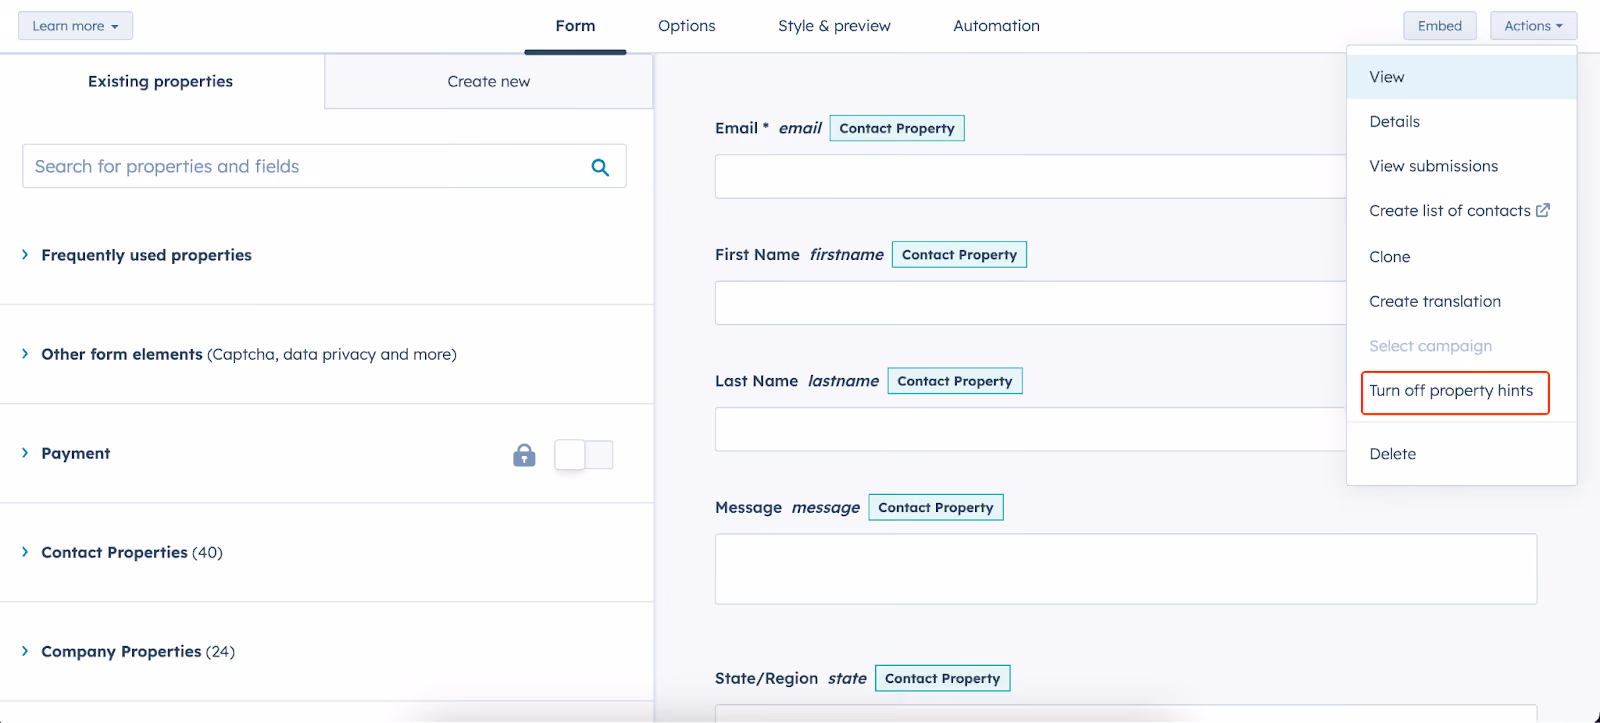Image resolution: width=1600 pixels, height=723 pixels.
Task: Click Contact Property badge next to email
Action: 897,128
